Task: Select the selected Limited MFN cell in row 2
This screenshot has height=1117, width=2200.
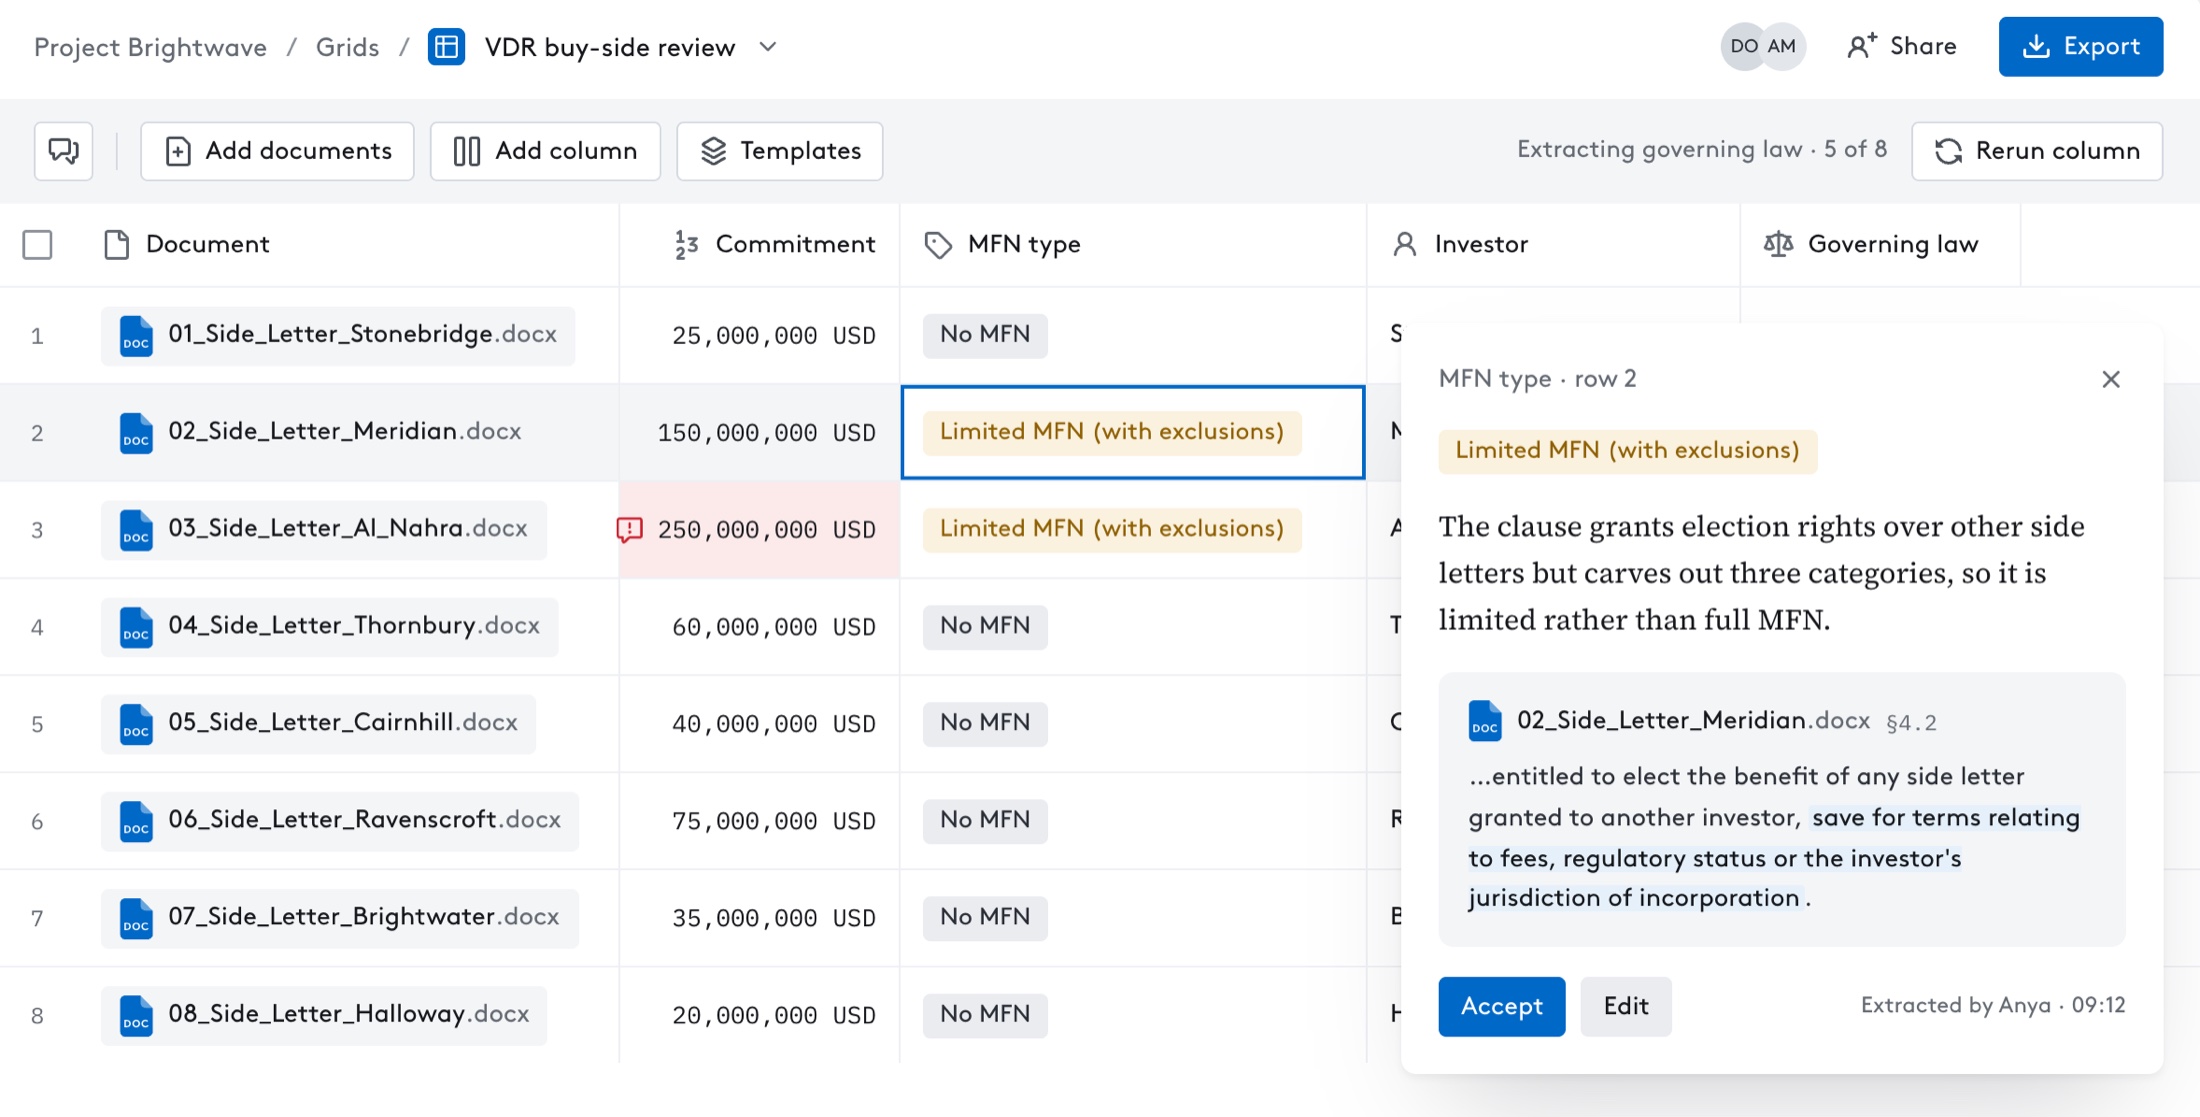Action: tap(1133, 432)
